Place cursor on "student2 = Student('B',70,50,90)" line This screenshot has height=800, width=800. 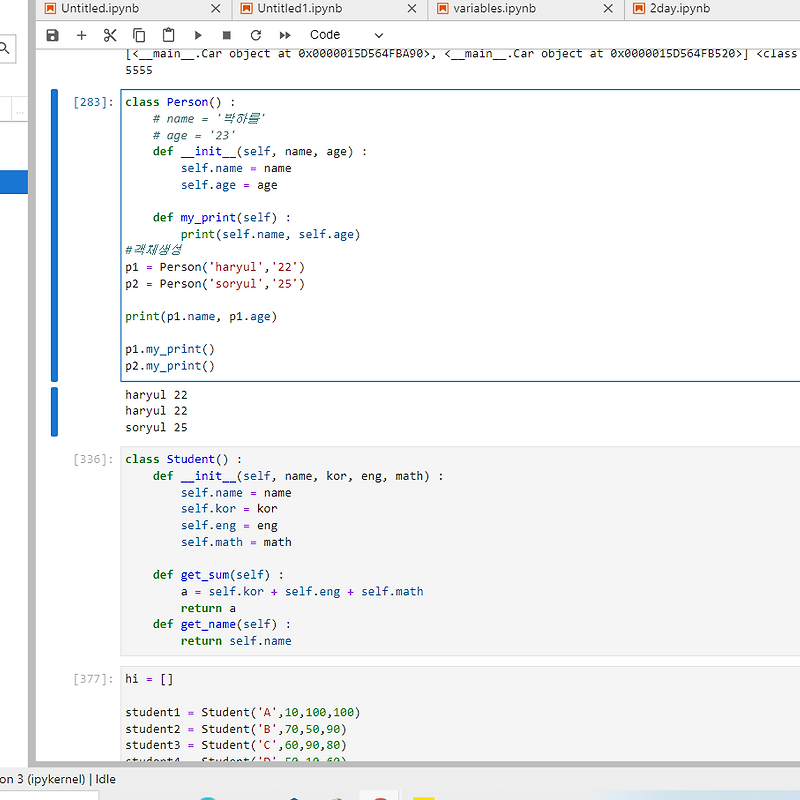[x=236, y=729]
